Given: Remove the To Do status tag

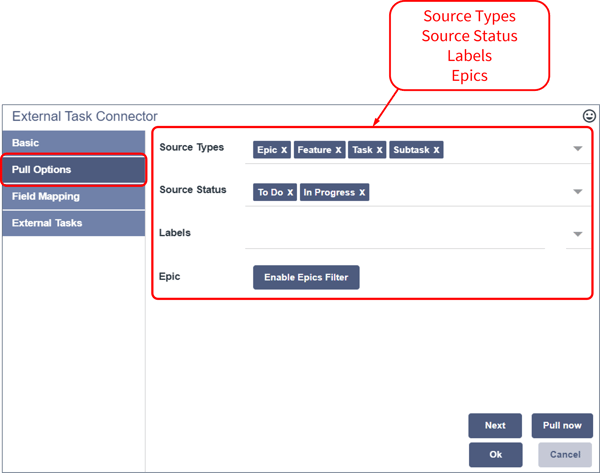Looking at the screenshot, I should coord(290,192).
